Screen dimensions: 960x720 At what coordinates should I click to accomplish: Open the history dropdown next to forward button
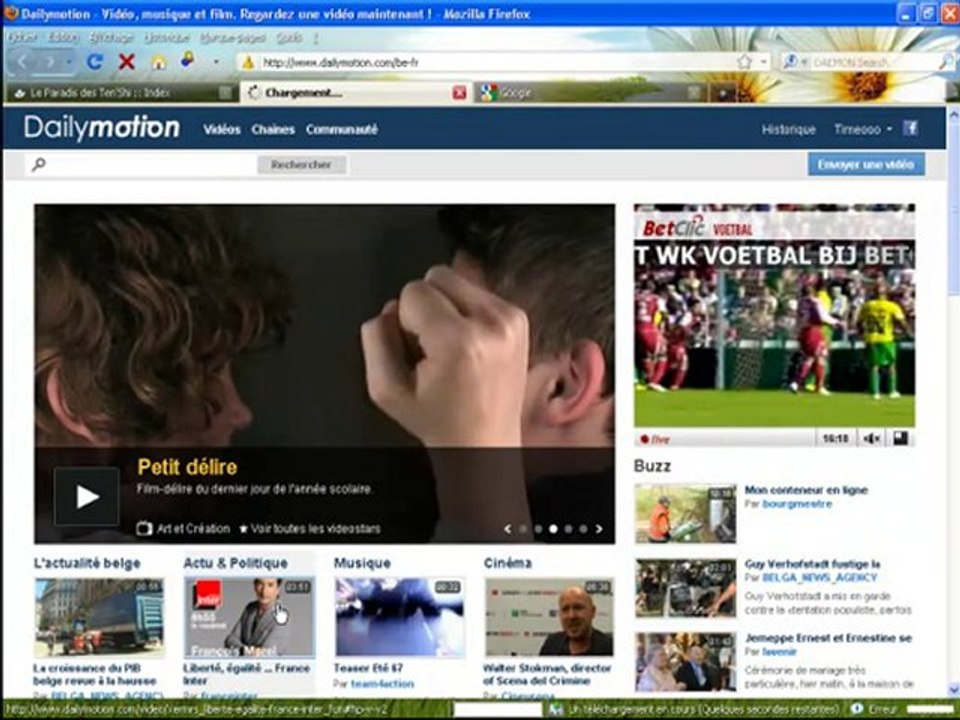(x=69, y=62)
